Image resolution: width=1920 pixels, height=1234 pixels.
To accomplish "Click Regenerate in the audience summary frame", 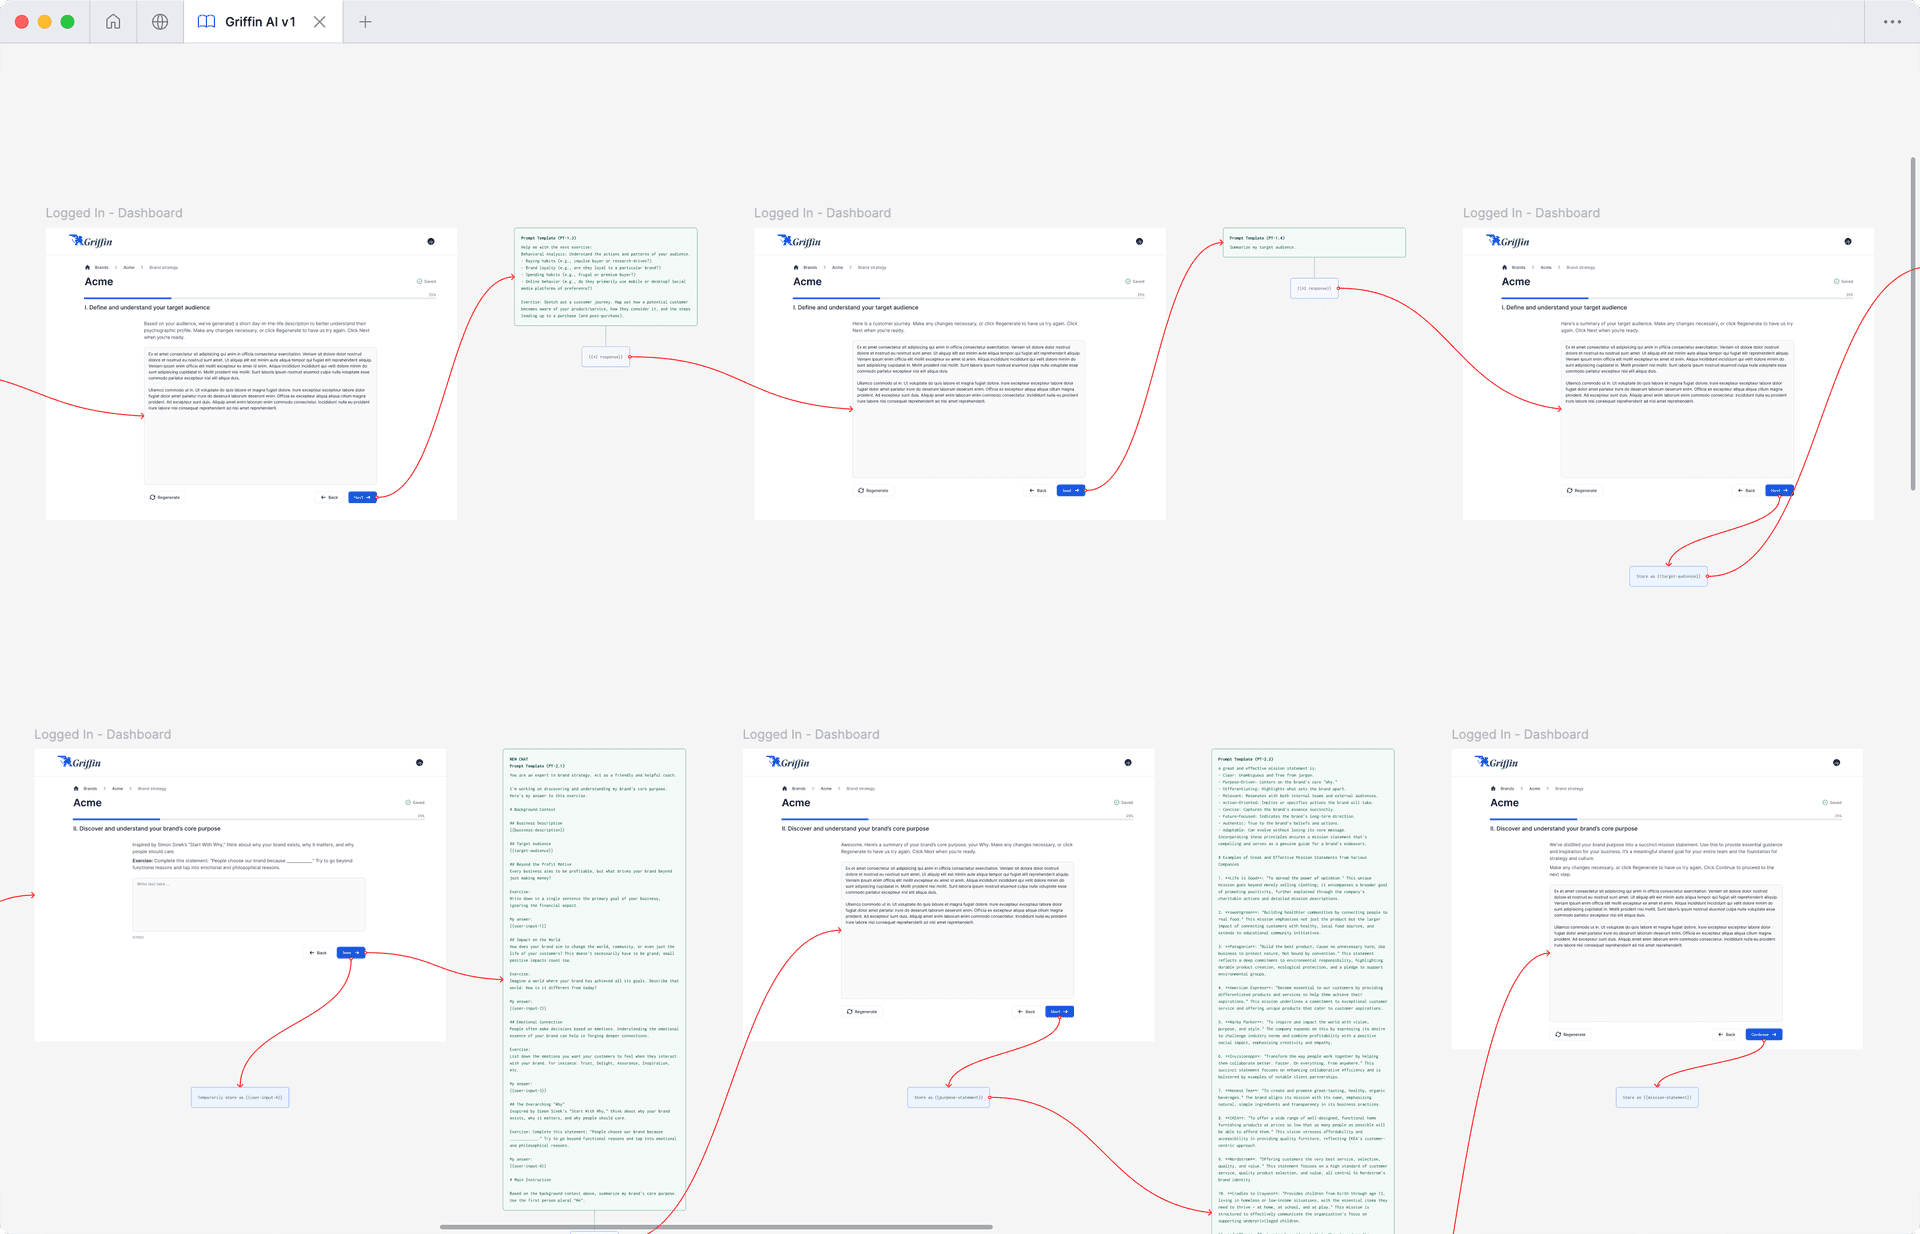I will pyautogui.click(x=1582, y=490).
